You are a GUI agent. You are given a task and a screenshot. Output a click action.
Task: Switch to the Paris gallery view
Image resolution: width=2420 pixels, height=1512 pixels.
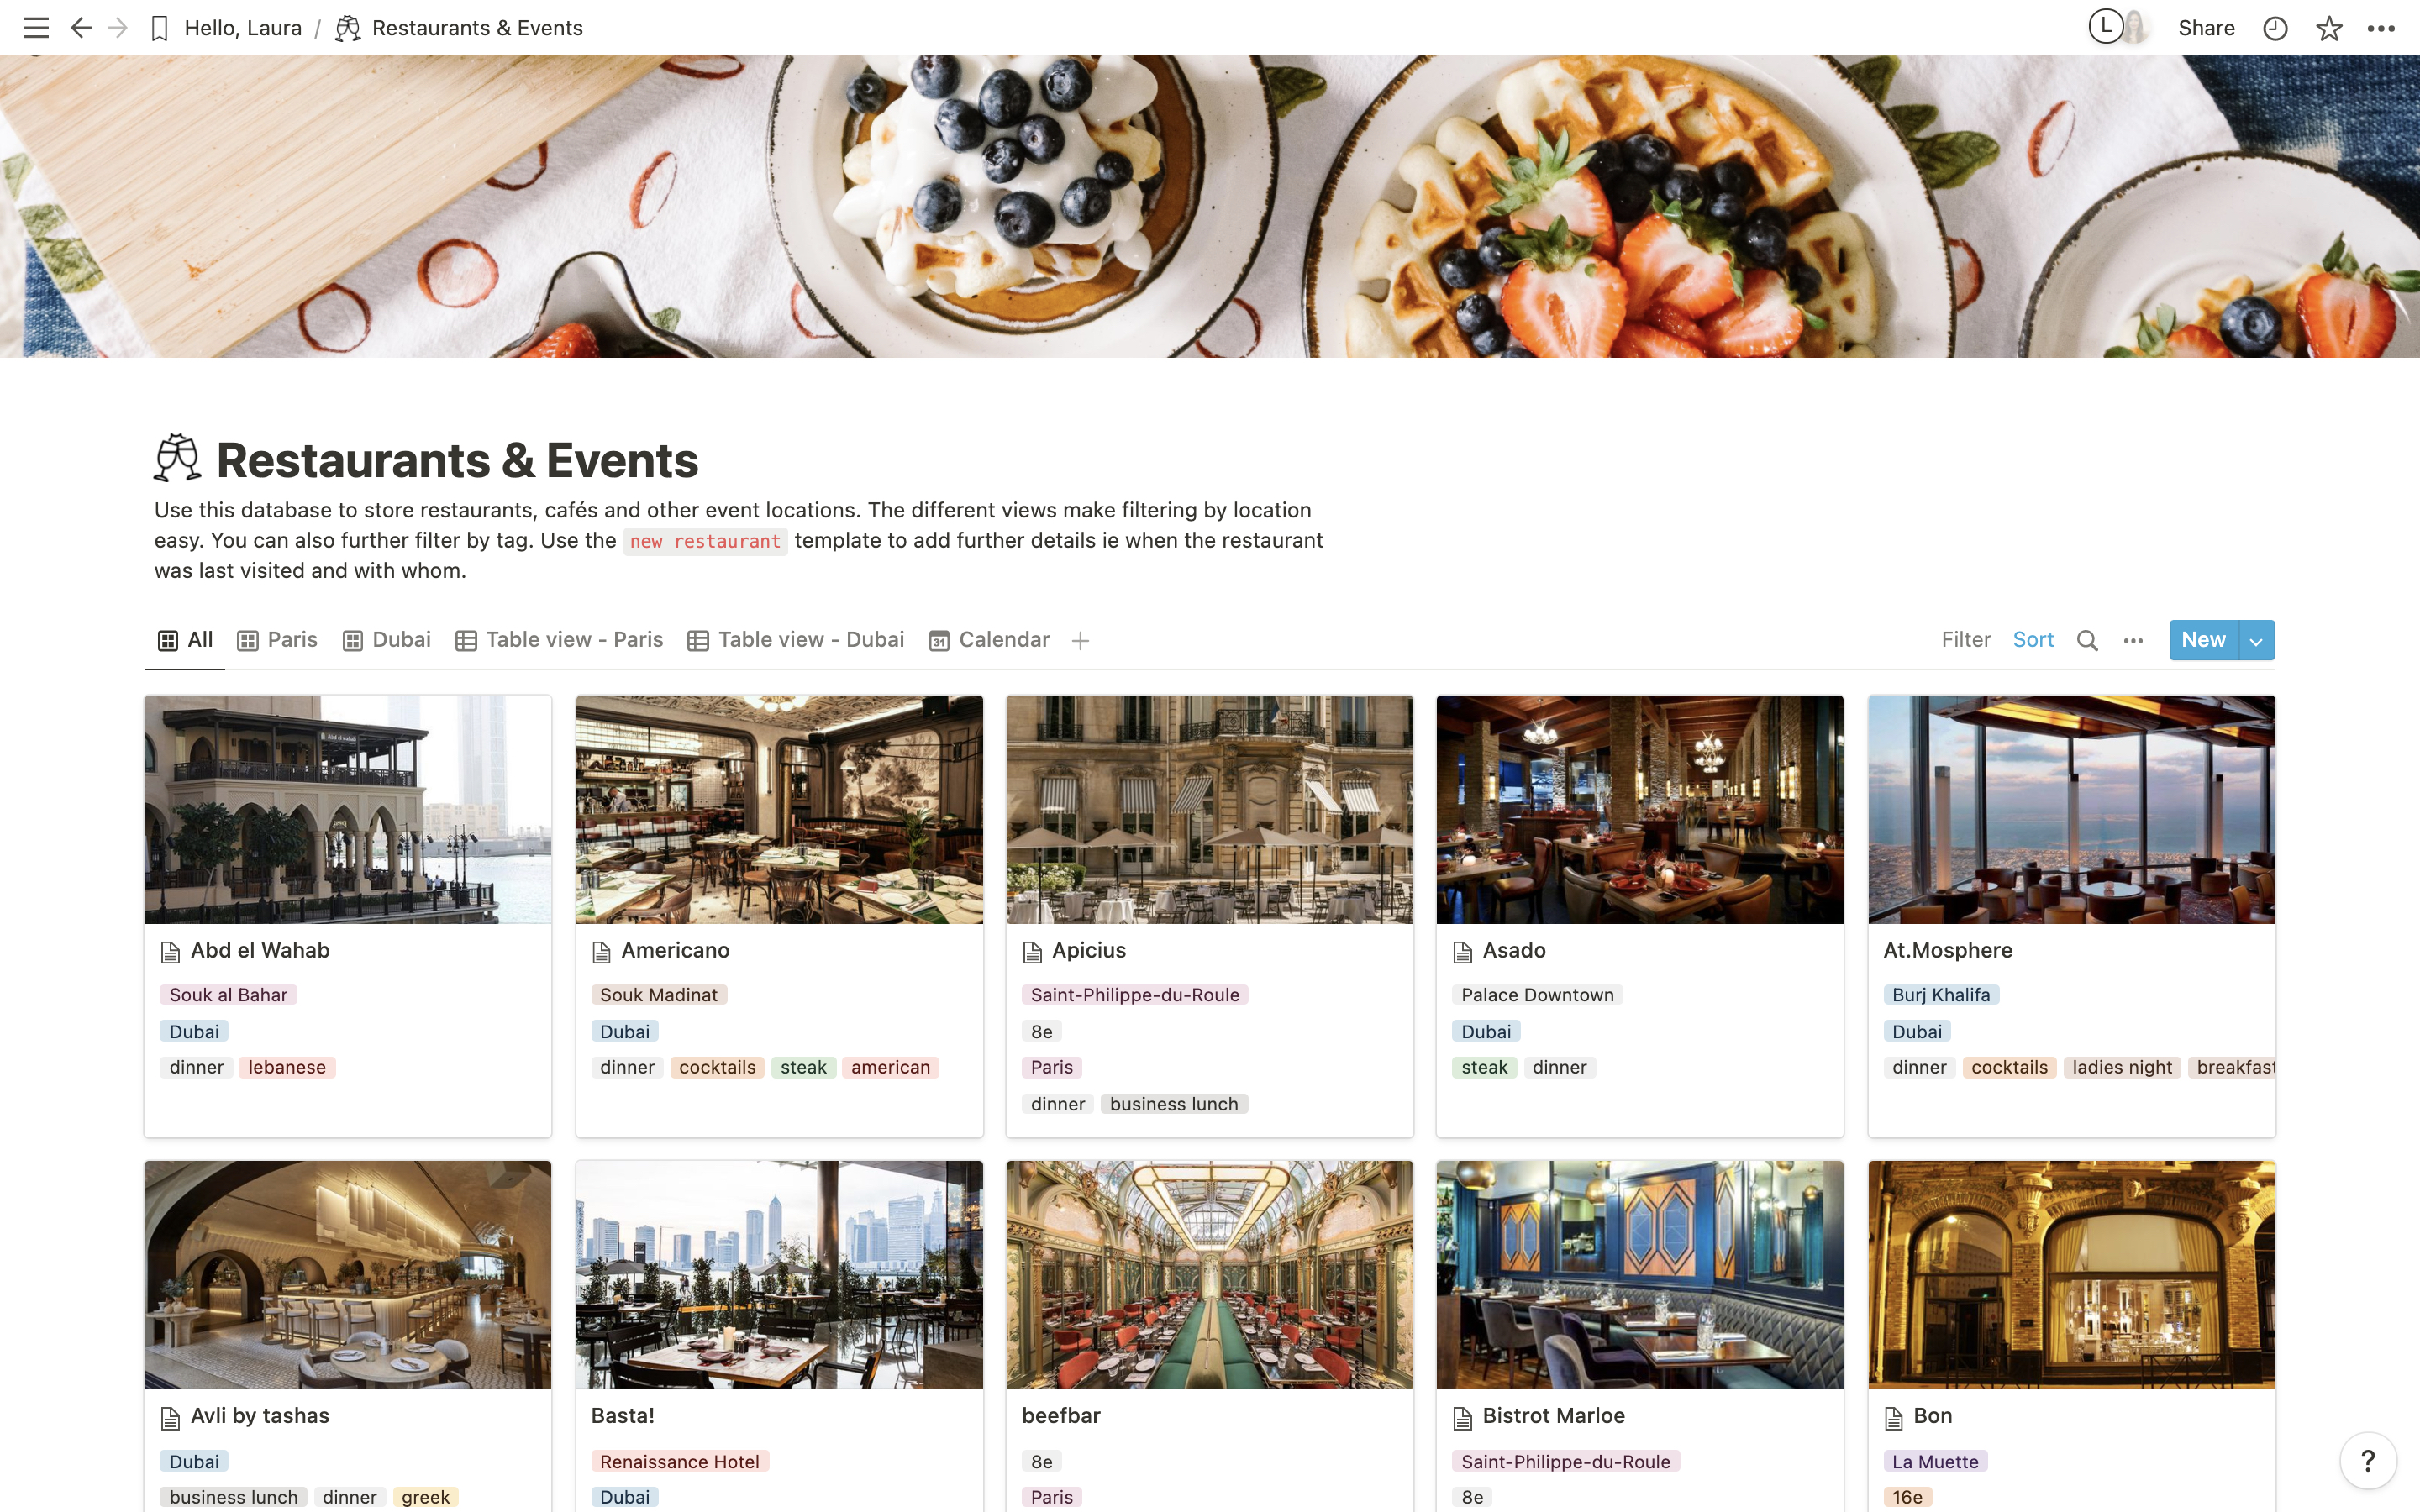(x=277, y=640)
